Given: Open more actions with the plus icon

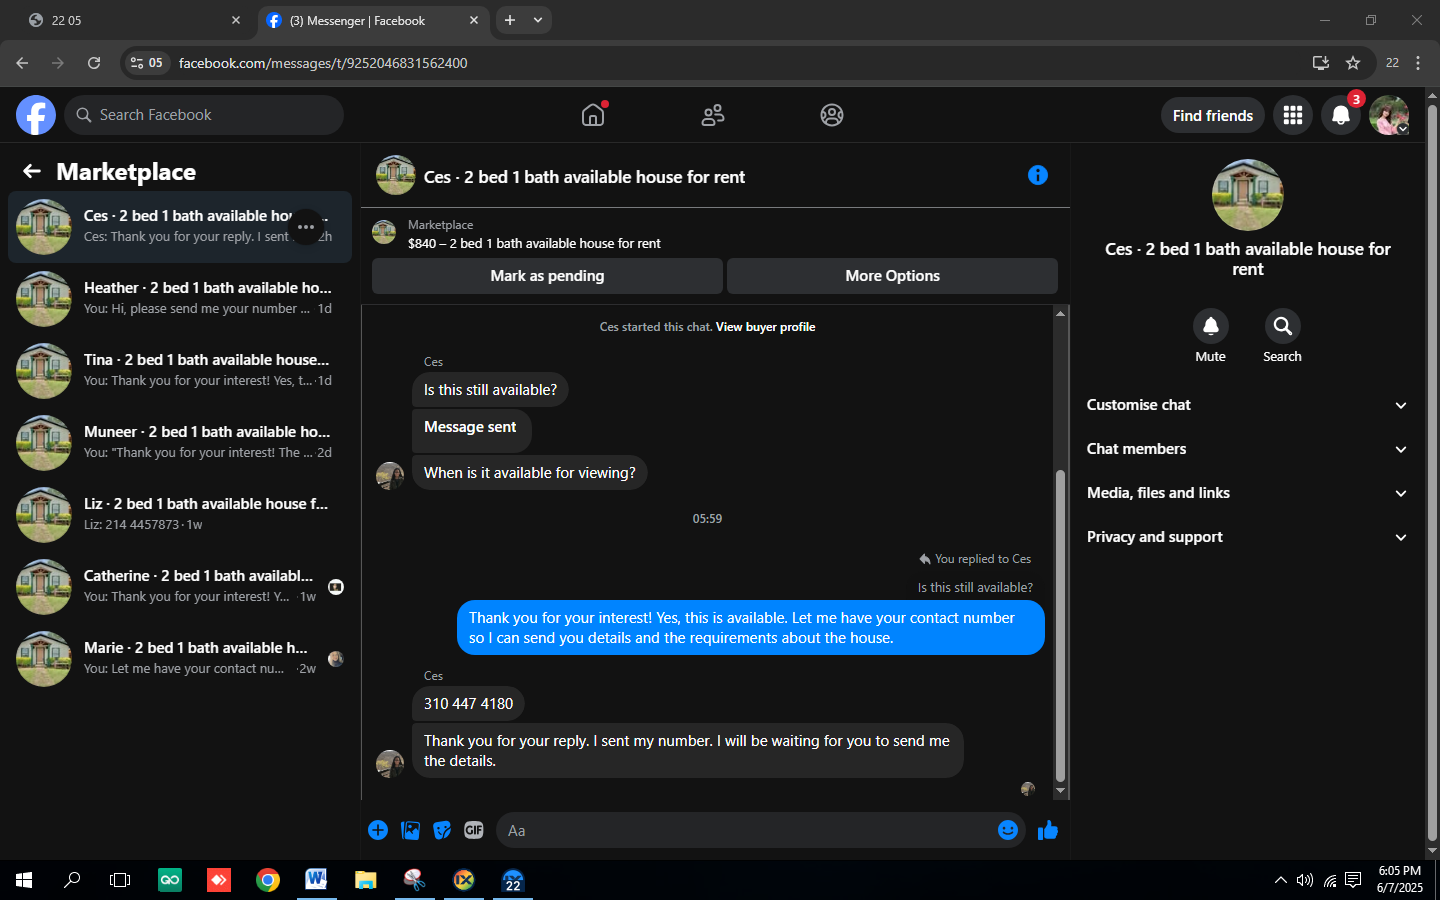Looking at the screenshot, I should click(378, 830).
